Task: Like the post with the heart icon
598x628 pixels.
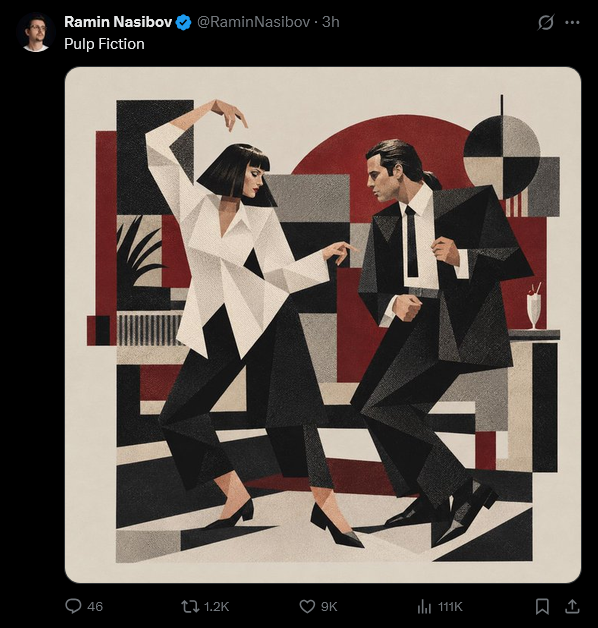Action: (x=307, y=606)
